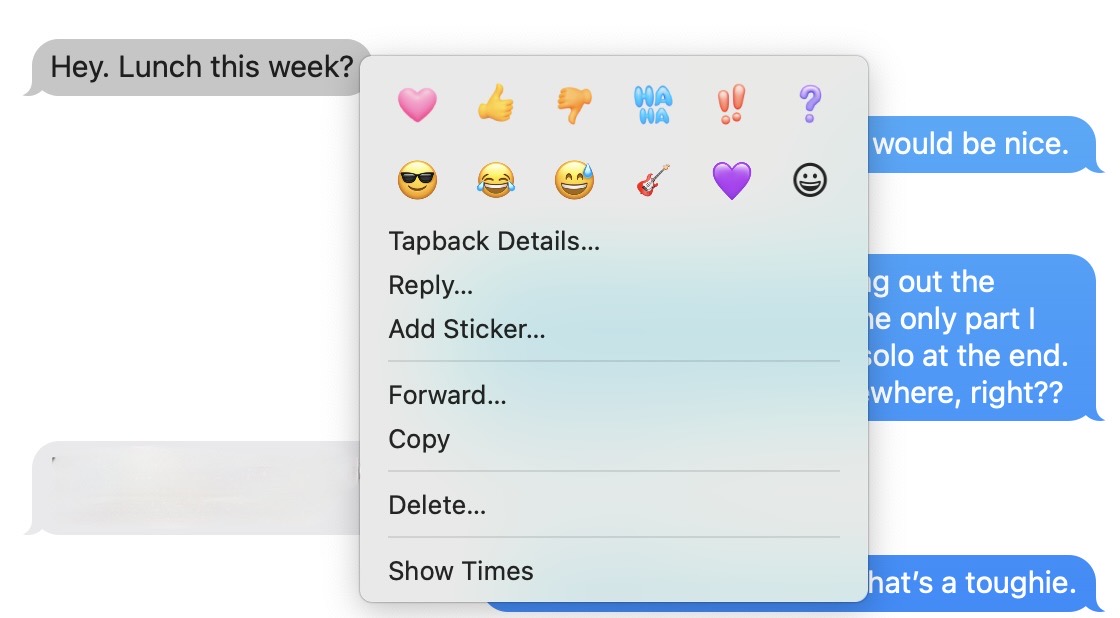The height and width of the screenshot is (618, 1120).
Task: Copy the message text
Action: 419,439
